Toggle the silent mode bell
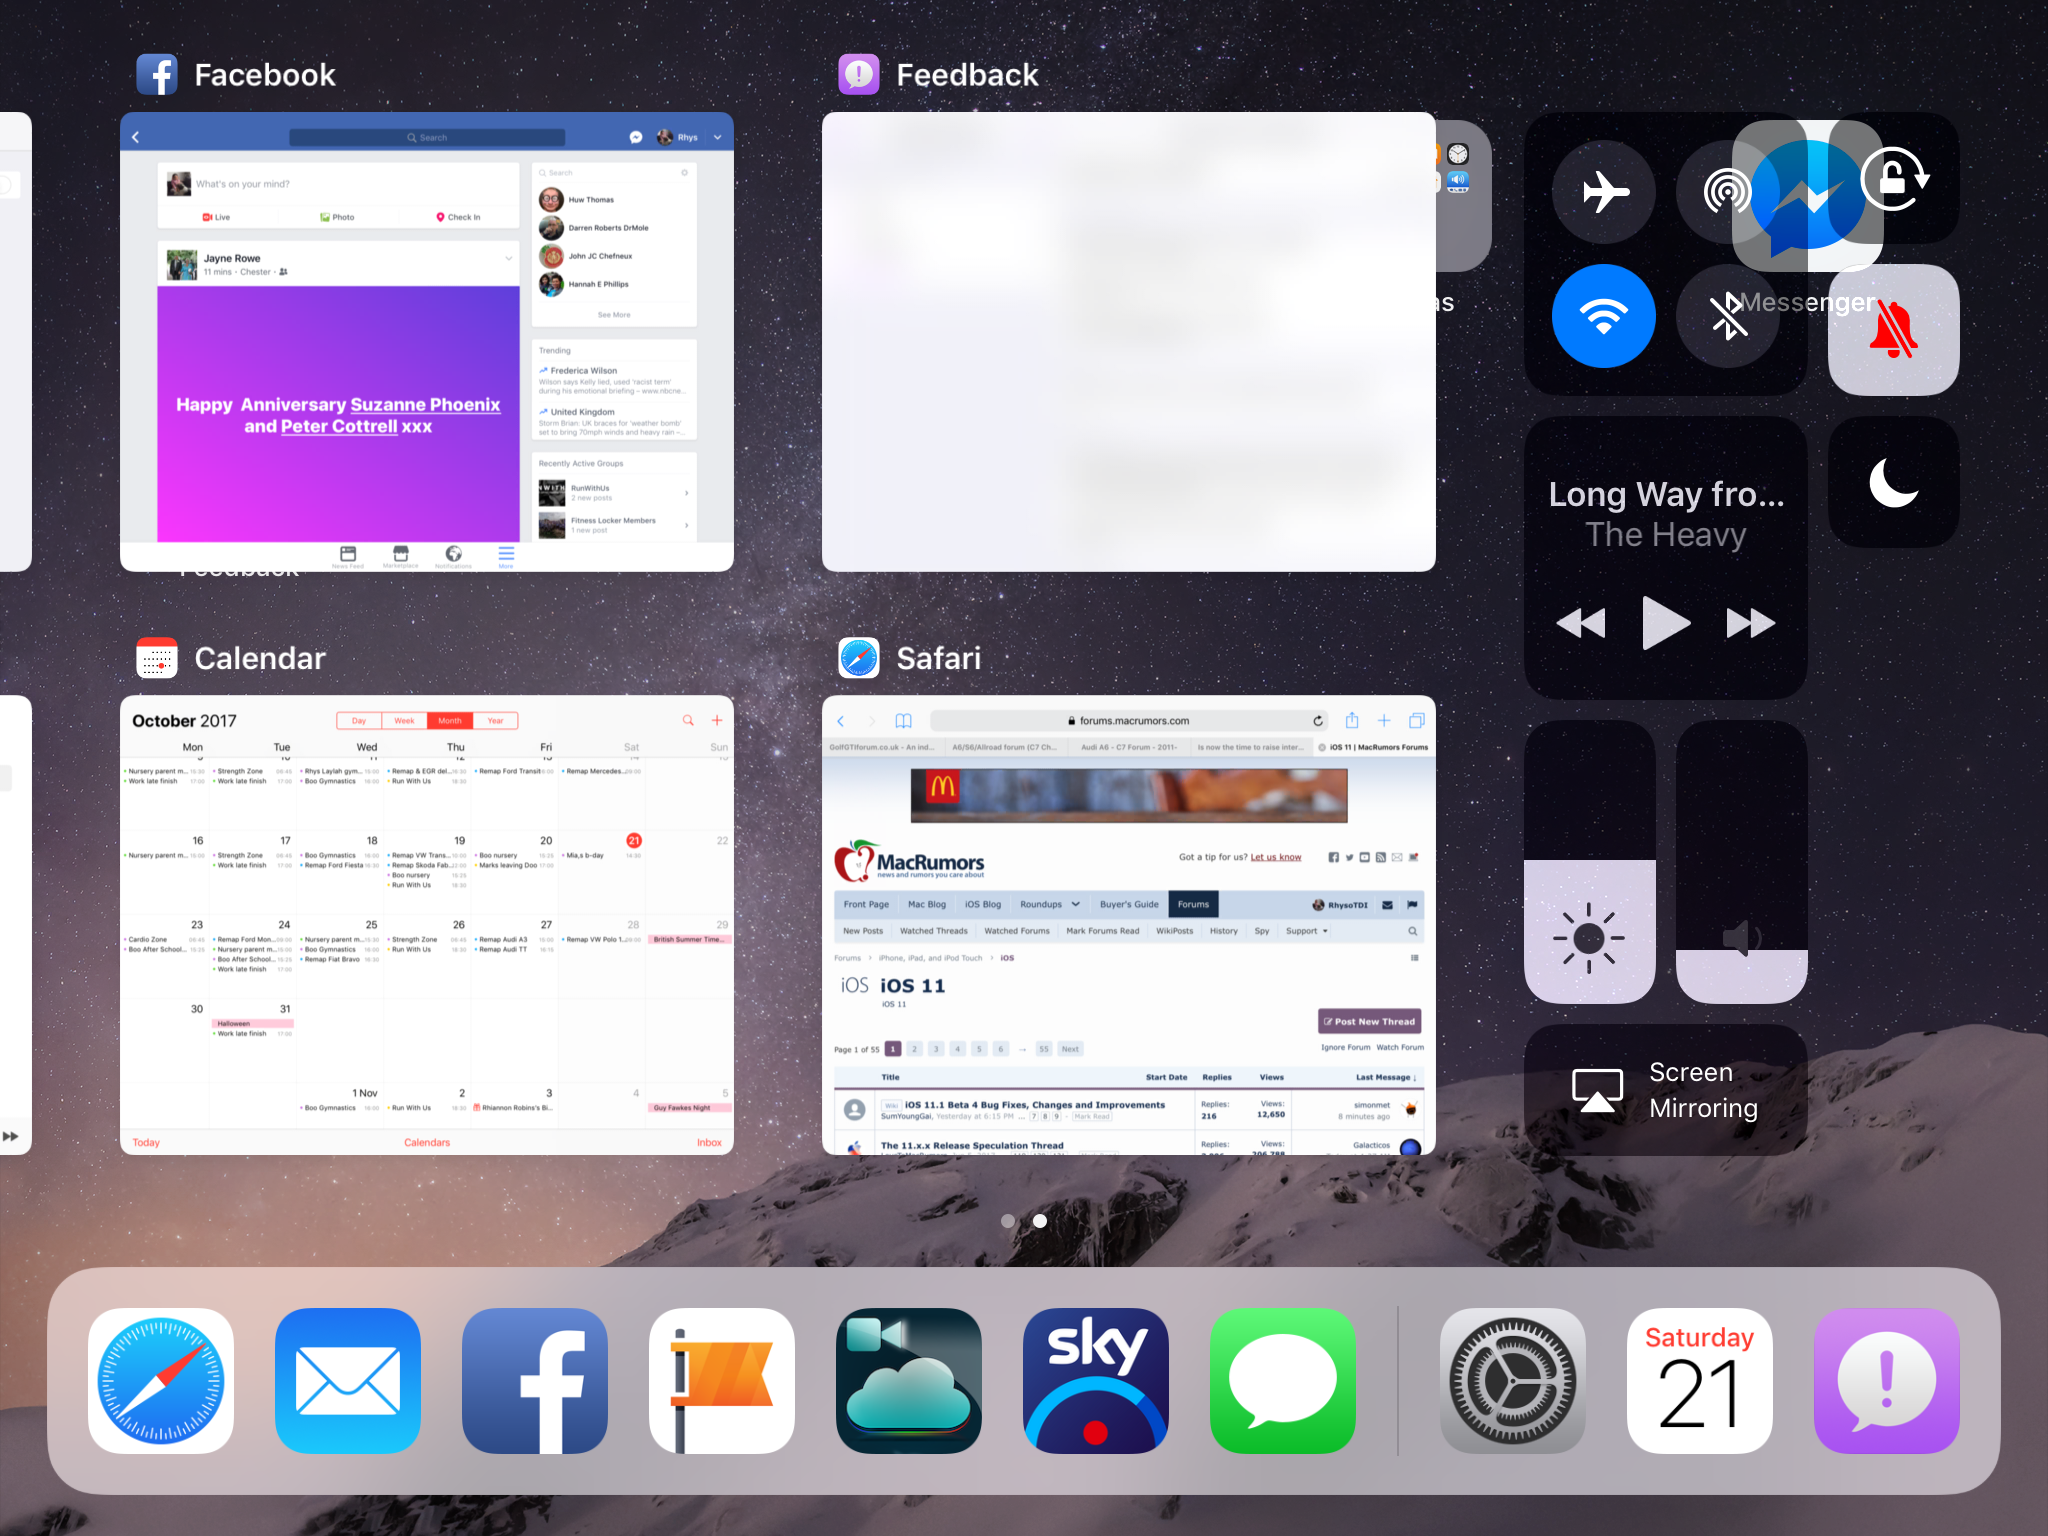 click(x=1894, y=330)
